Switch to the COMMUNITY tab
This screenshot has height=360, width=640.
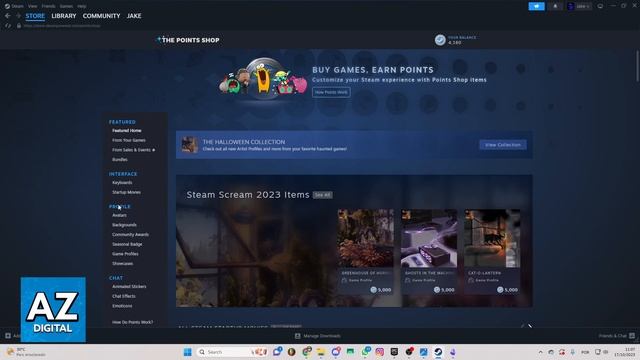click(101, 16)
